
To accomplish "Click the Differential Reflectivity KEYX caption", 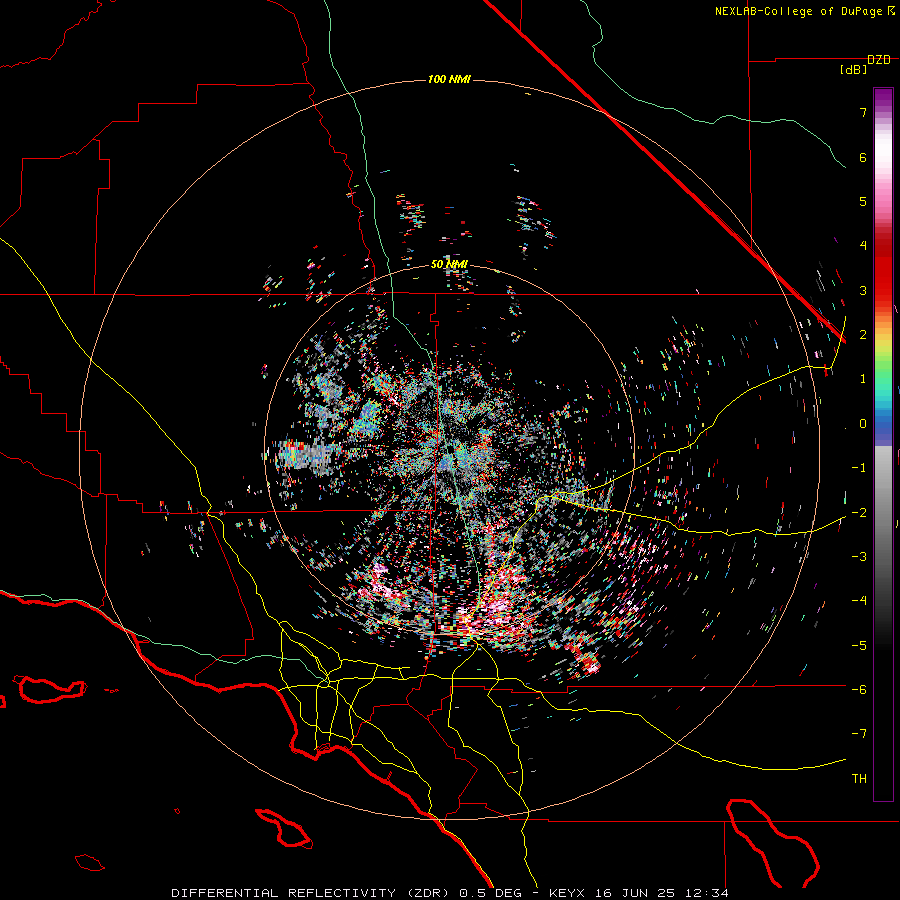I will point(450,893).
